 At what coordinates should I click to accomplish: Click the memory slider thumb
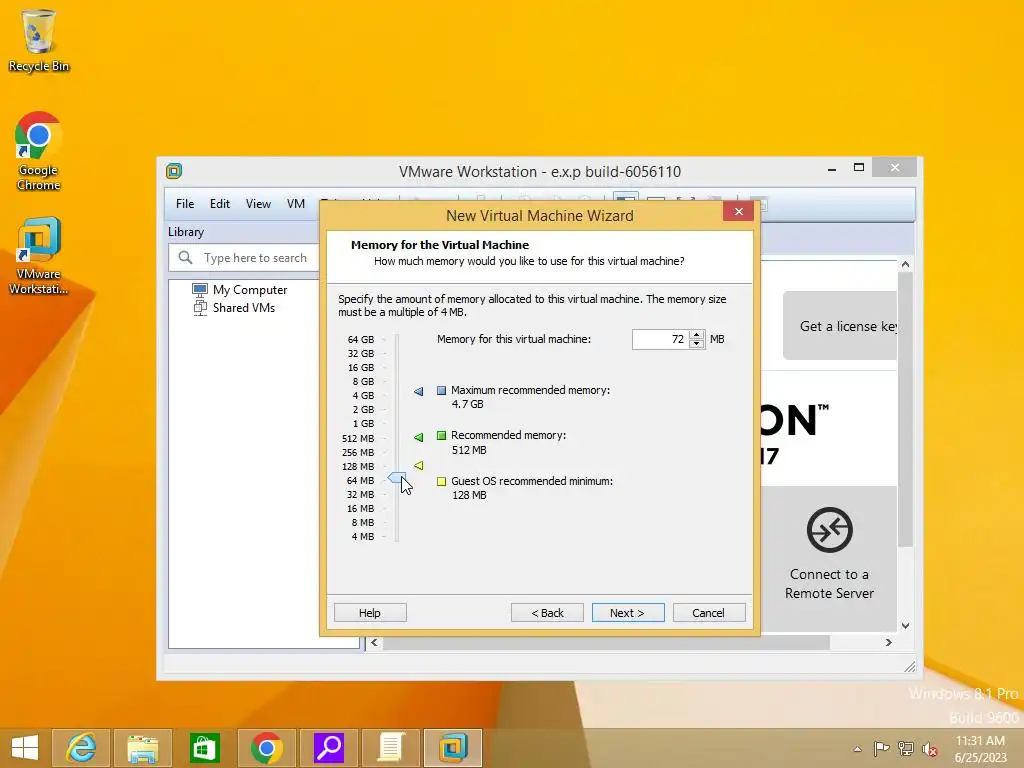(x=396, y=478)
